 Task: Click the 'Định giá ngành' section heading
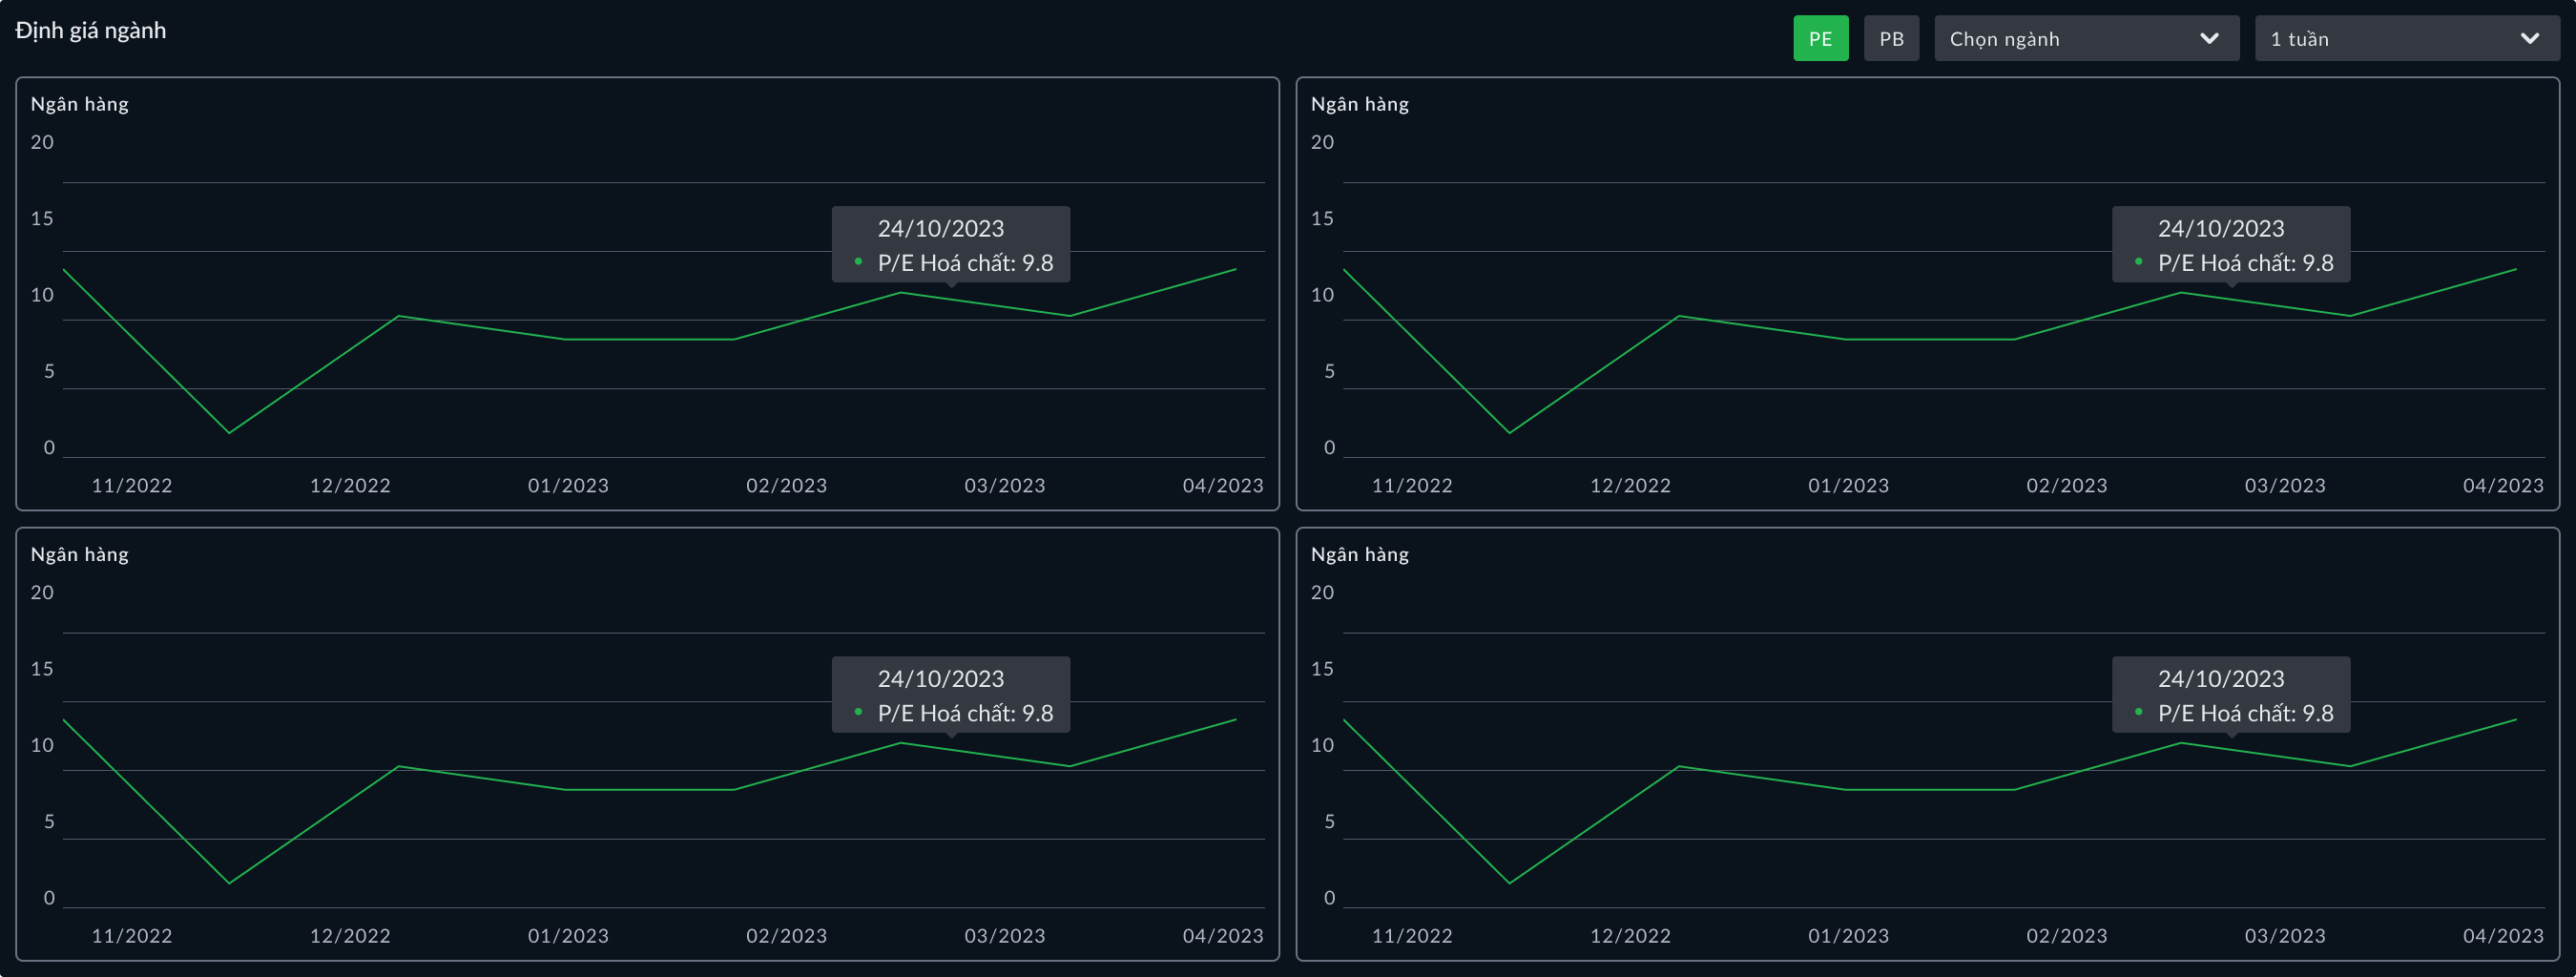[91, 31]
